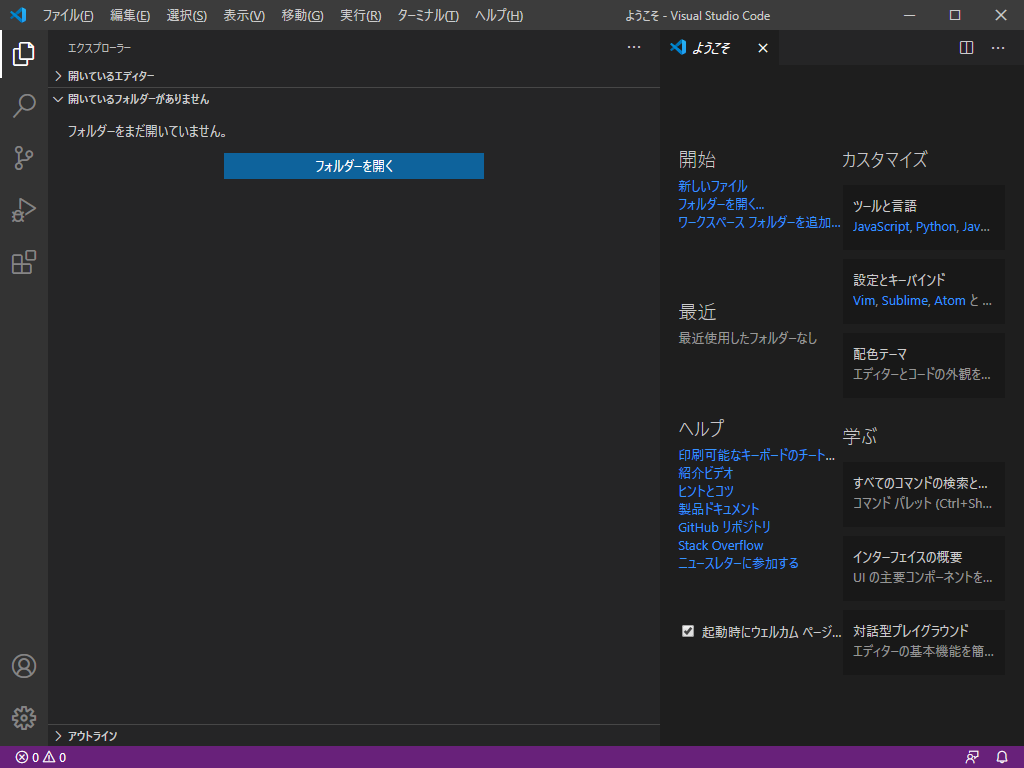Open the 実行(R) menu
1024x768 pixels.
[x=360, y=15]
